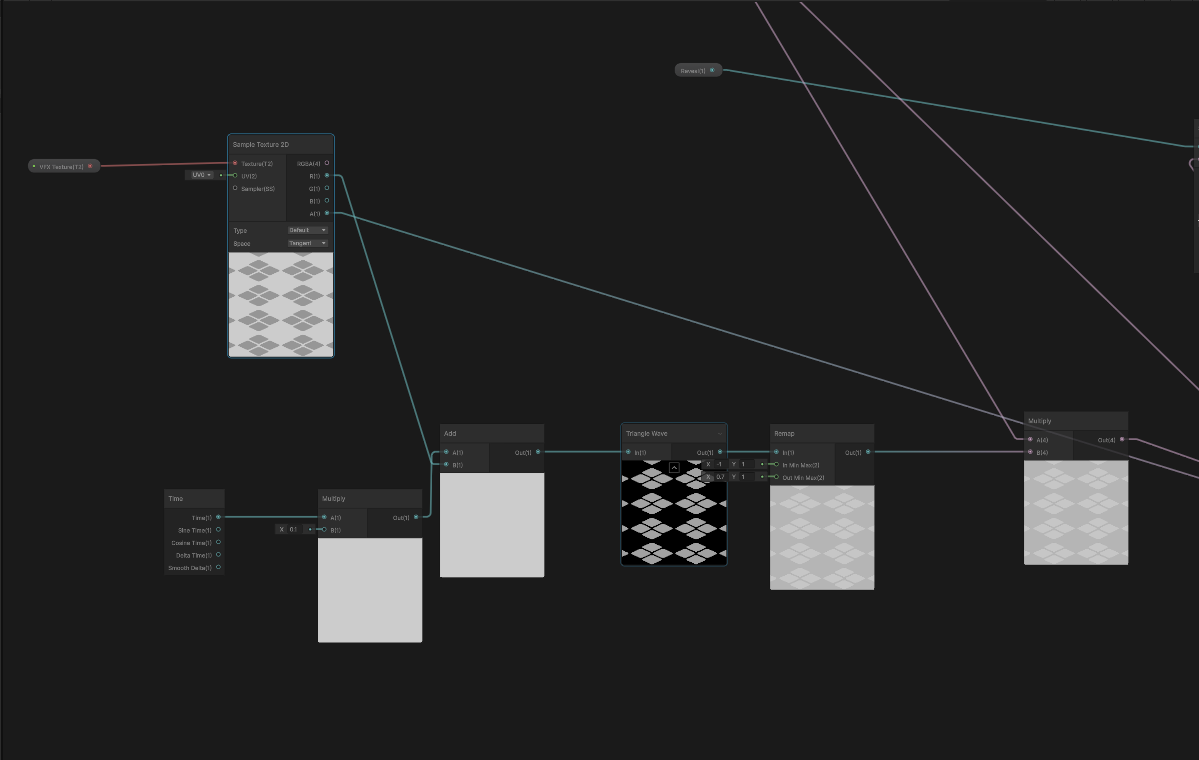Screen dimensions: 1199x760
Task: Collapse the Triangle Wave node with its title chevron
Action: tap(719, 434)
